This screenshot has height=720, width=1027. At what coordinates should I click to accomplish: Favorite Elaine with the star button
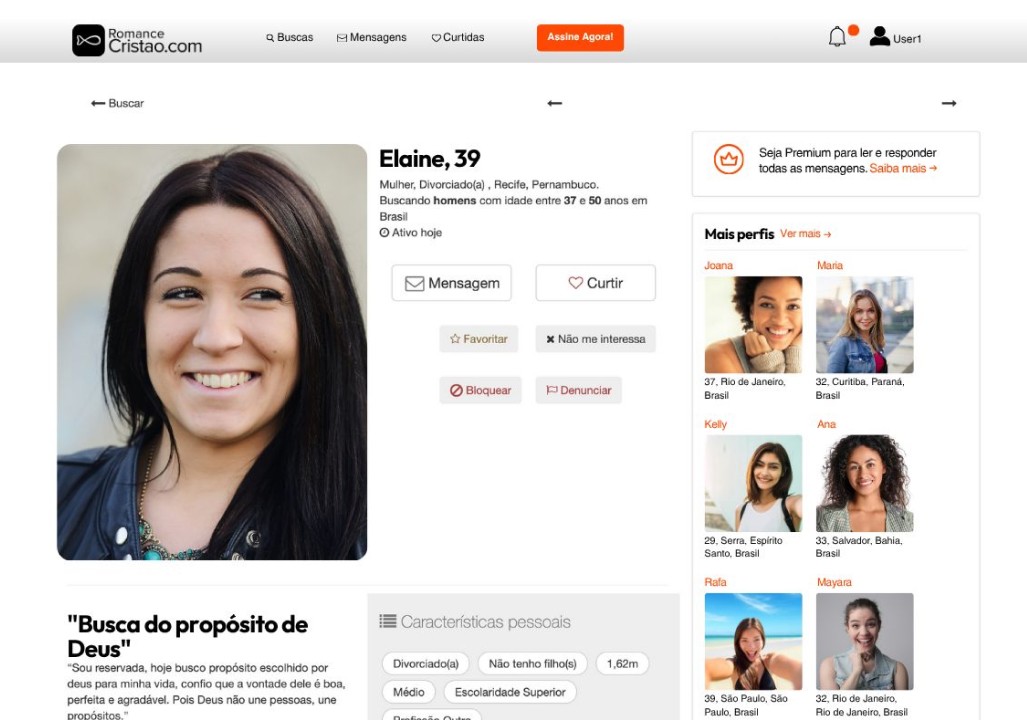[x=479, y=339]
